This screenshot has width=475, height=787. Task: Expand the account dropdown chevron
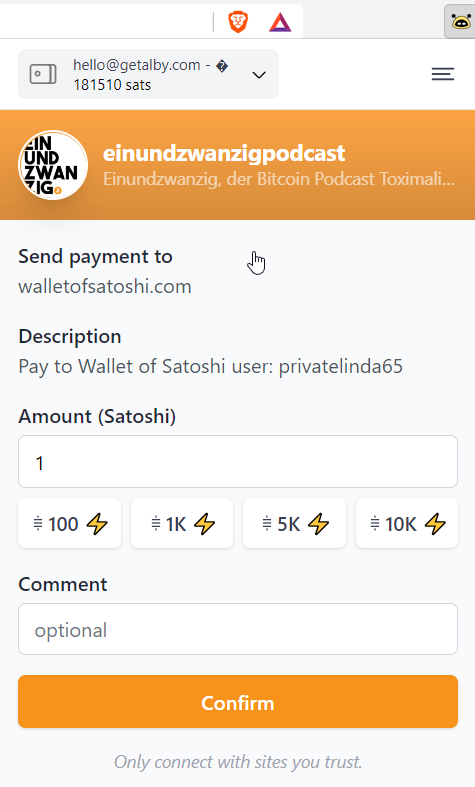click(x=259, y=75)
